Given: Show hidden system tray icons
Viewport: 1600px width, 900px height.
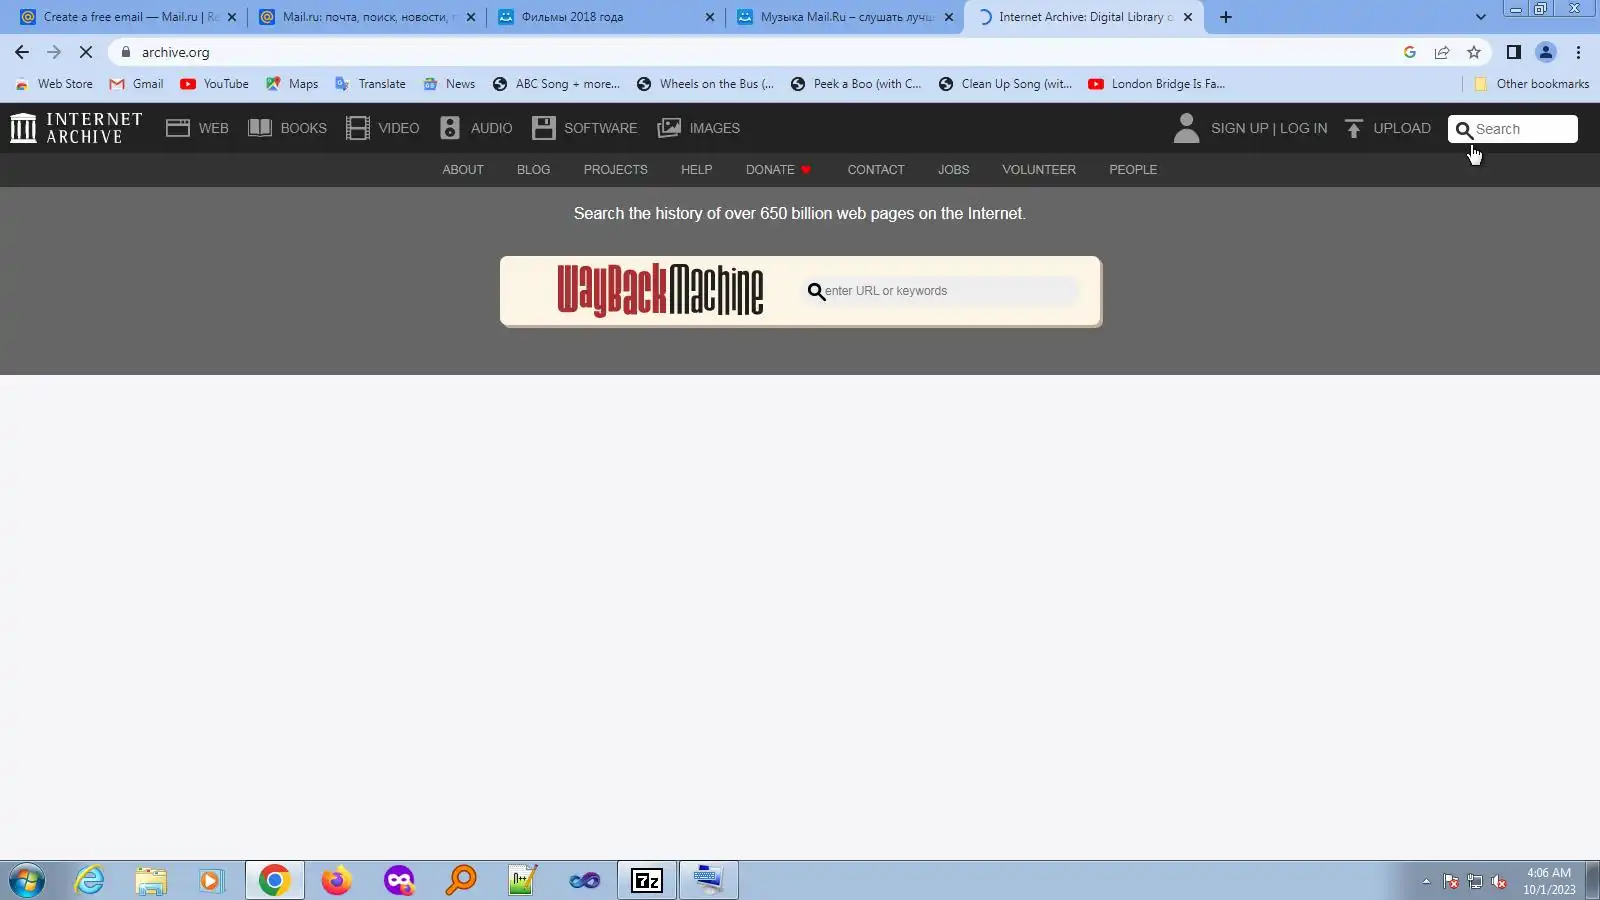Looking at the screenshot, I should pyautogui.click(x=1426, y=881).
